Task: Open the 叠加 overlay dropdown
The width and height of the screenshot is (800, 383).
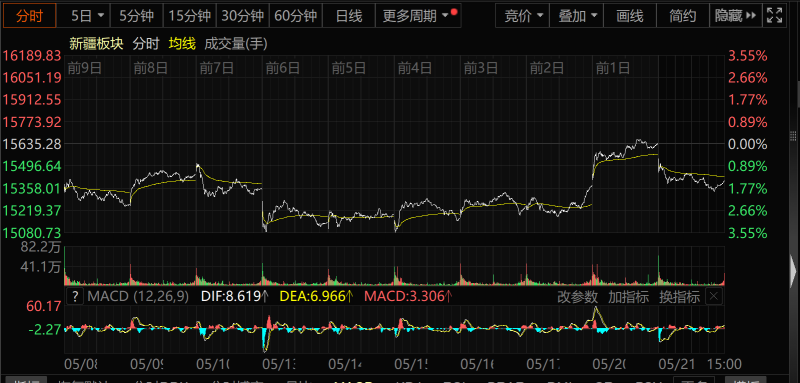Action: [x=577, y=16]
